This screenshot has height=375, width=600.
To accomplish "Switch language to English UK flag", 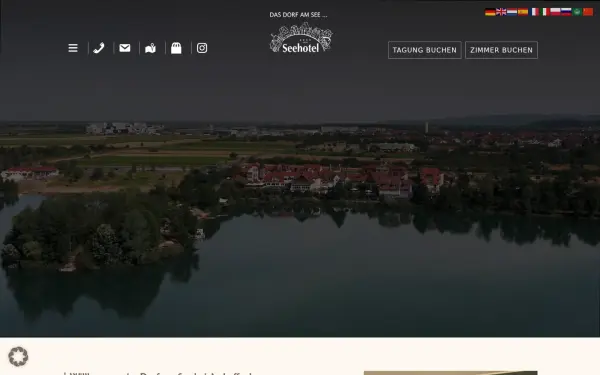I will pyautogui.click(x=501, y=12).
